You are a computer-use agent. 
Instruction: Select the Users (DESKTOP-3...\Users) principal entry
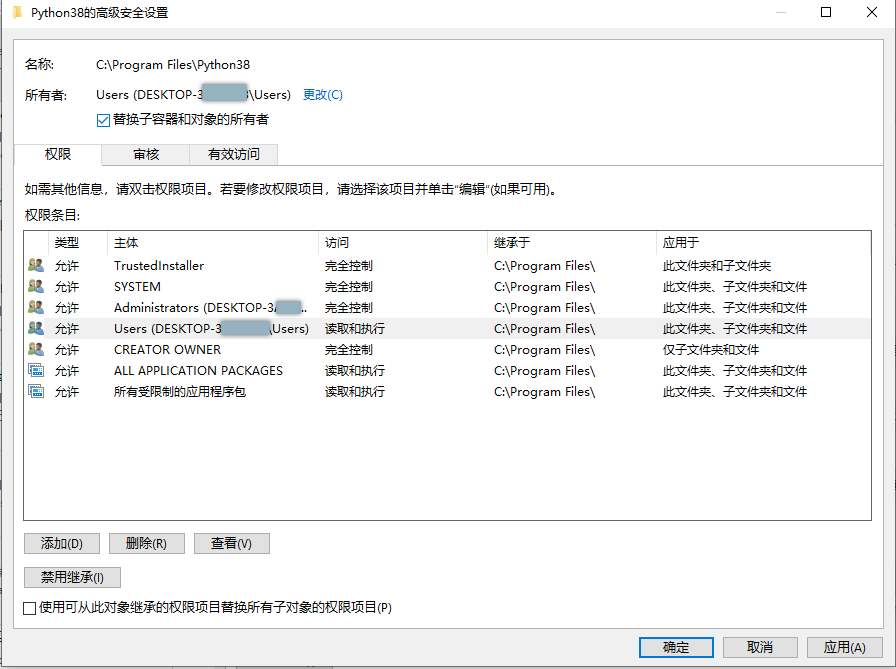coord(211,329)
